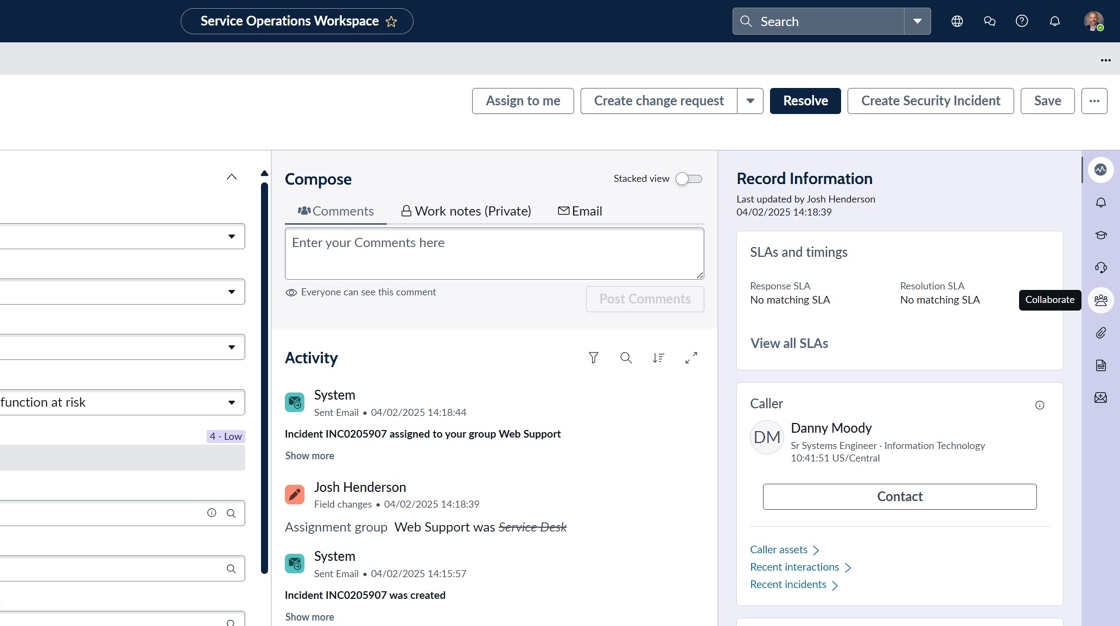Viewport: 1120px width, 626px height.
Task: Open the first dropdown in left form
Action: click(x=122, y=237)
